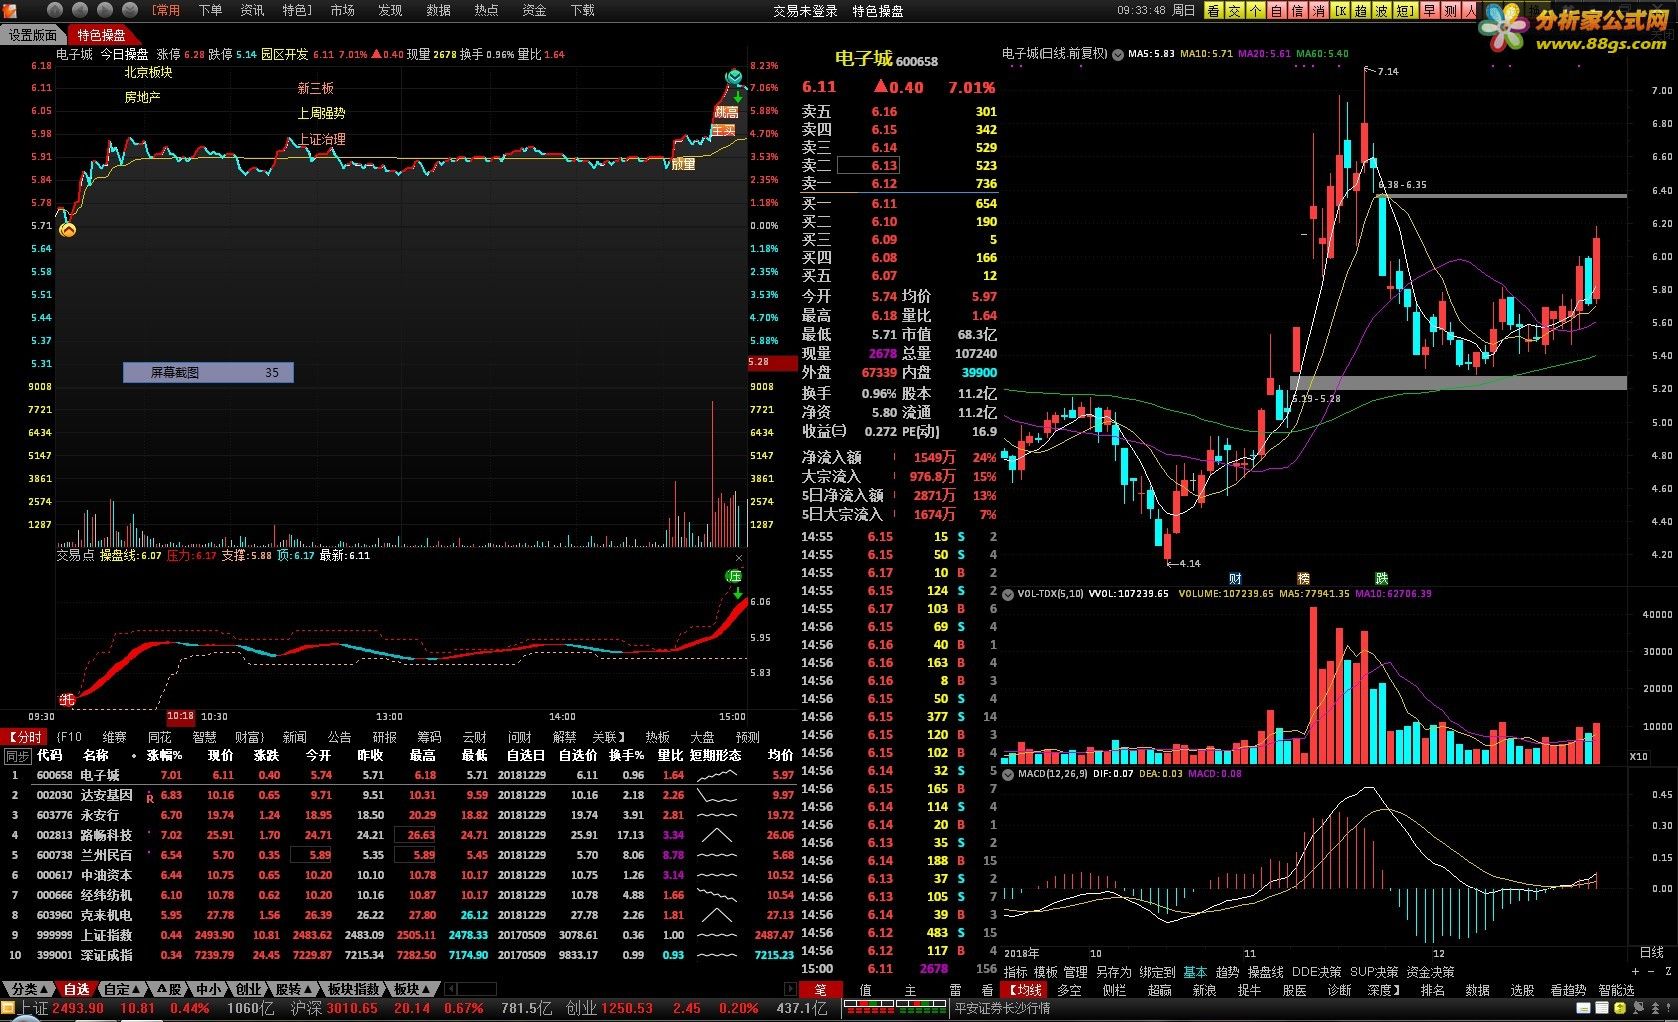1678x1022 pixels.
Task: Click the 财 marker under daily chart
Action: [x=1235, y=579]
